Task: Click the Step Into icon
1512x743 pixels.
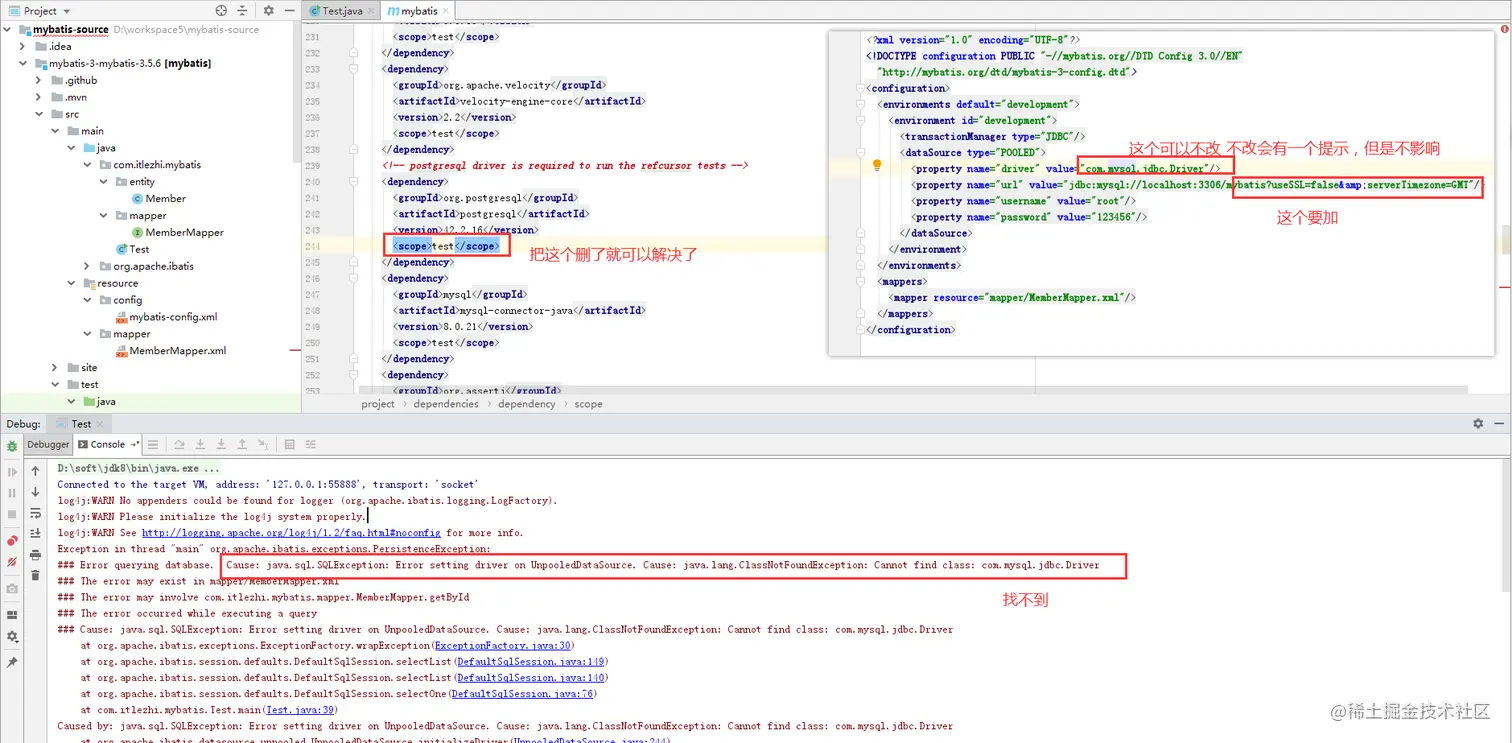Action: [x=200, y=444]
